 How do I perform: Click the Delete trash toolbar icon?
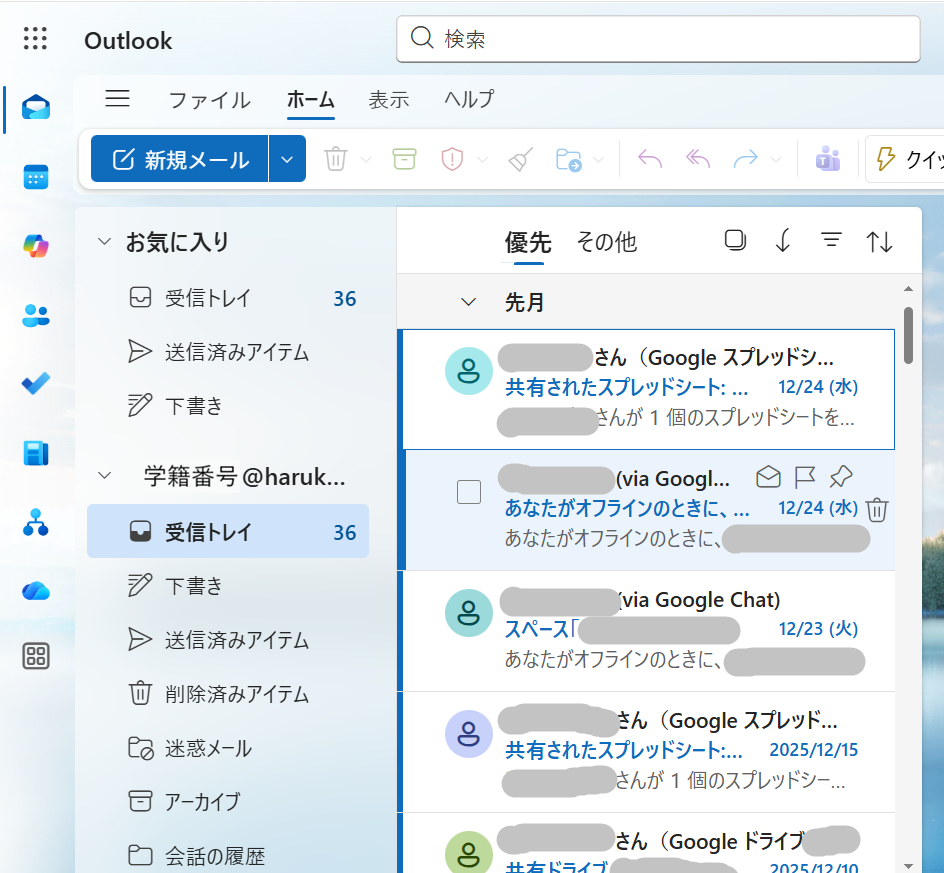point(335,160)
